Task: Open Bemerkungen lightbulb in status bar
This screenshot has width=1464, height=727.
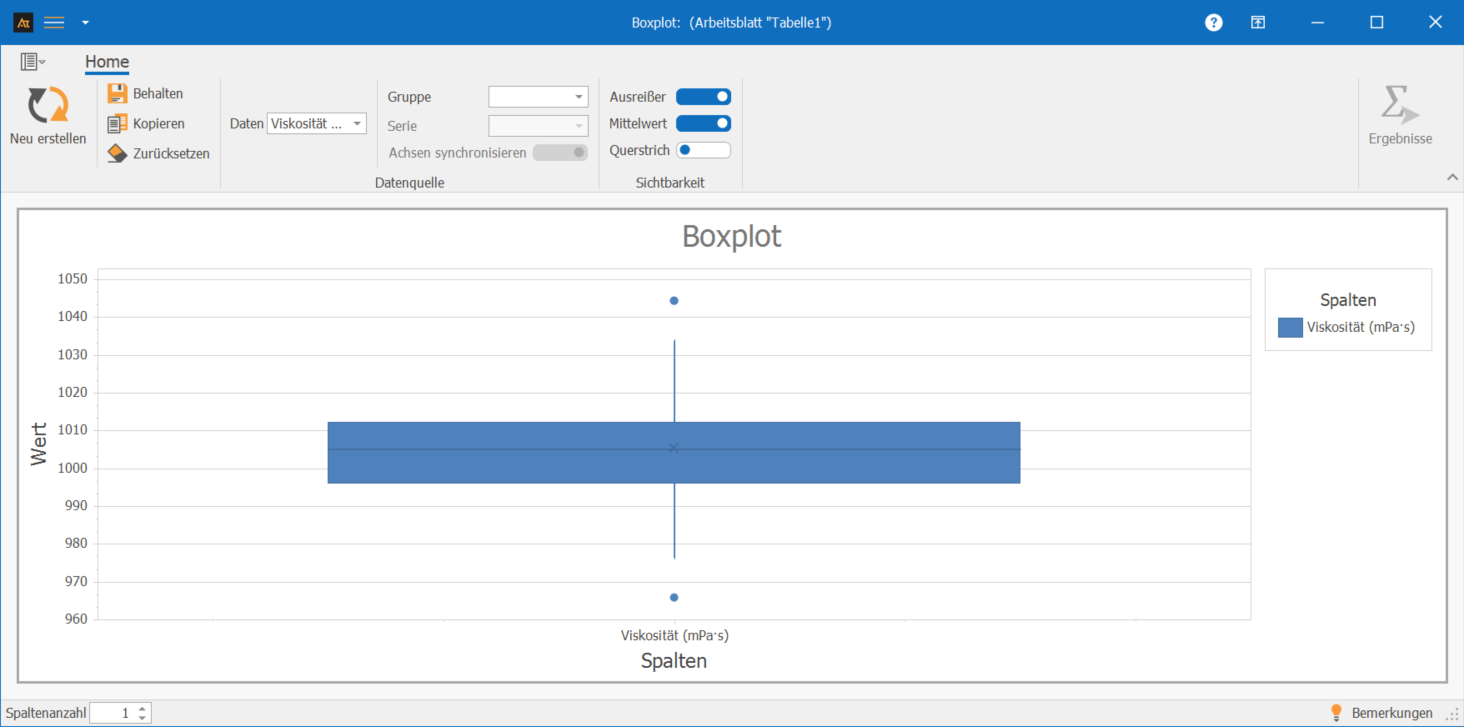Action: 1336,713
